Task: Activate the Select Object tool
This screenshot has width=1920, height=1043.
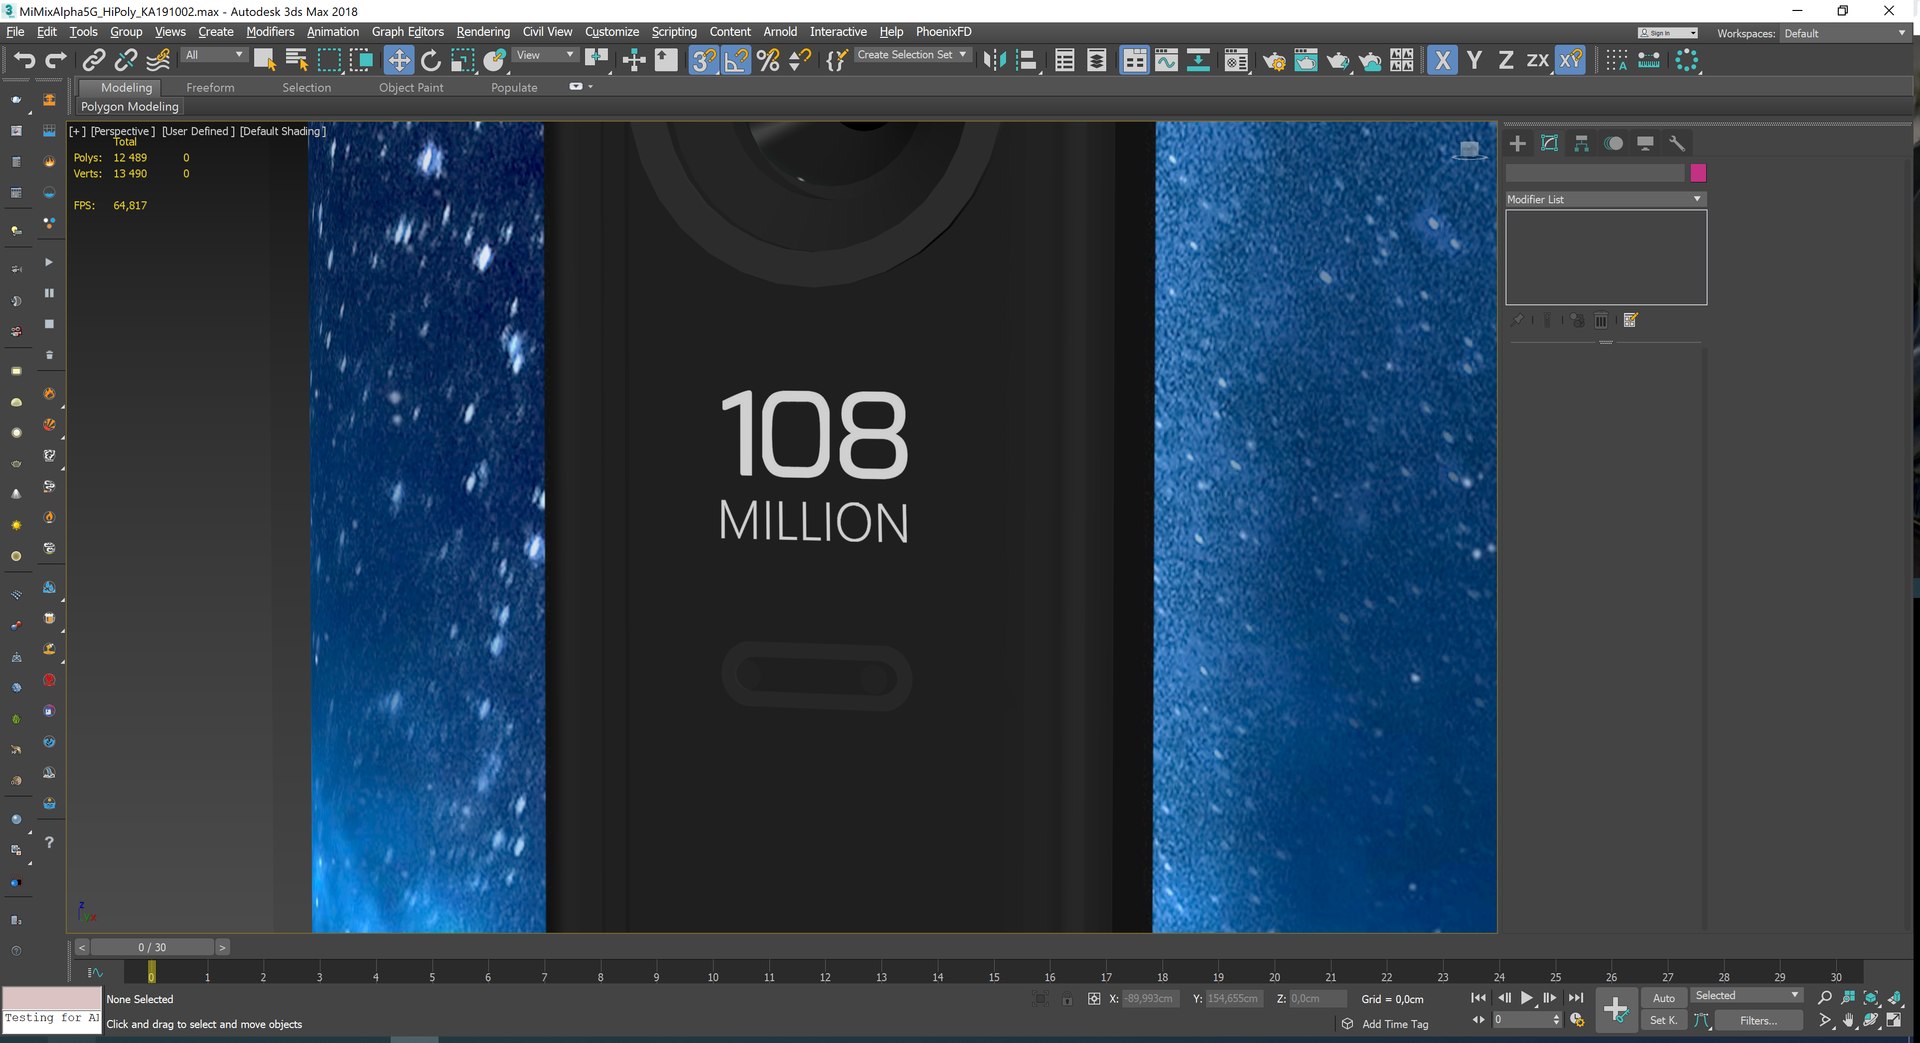Action: click(264, 61)
